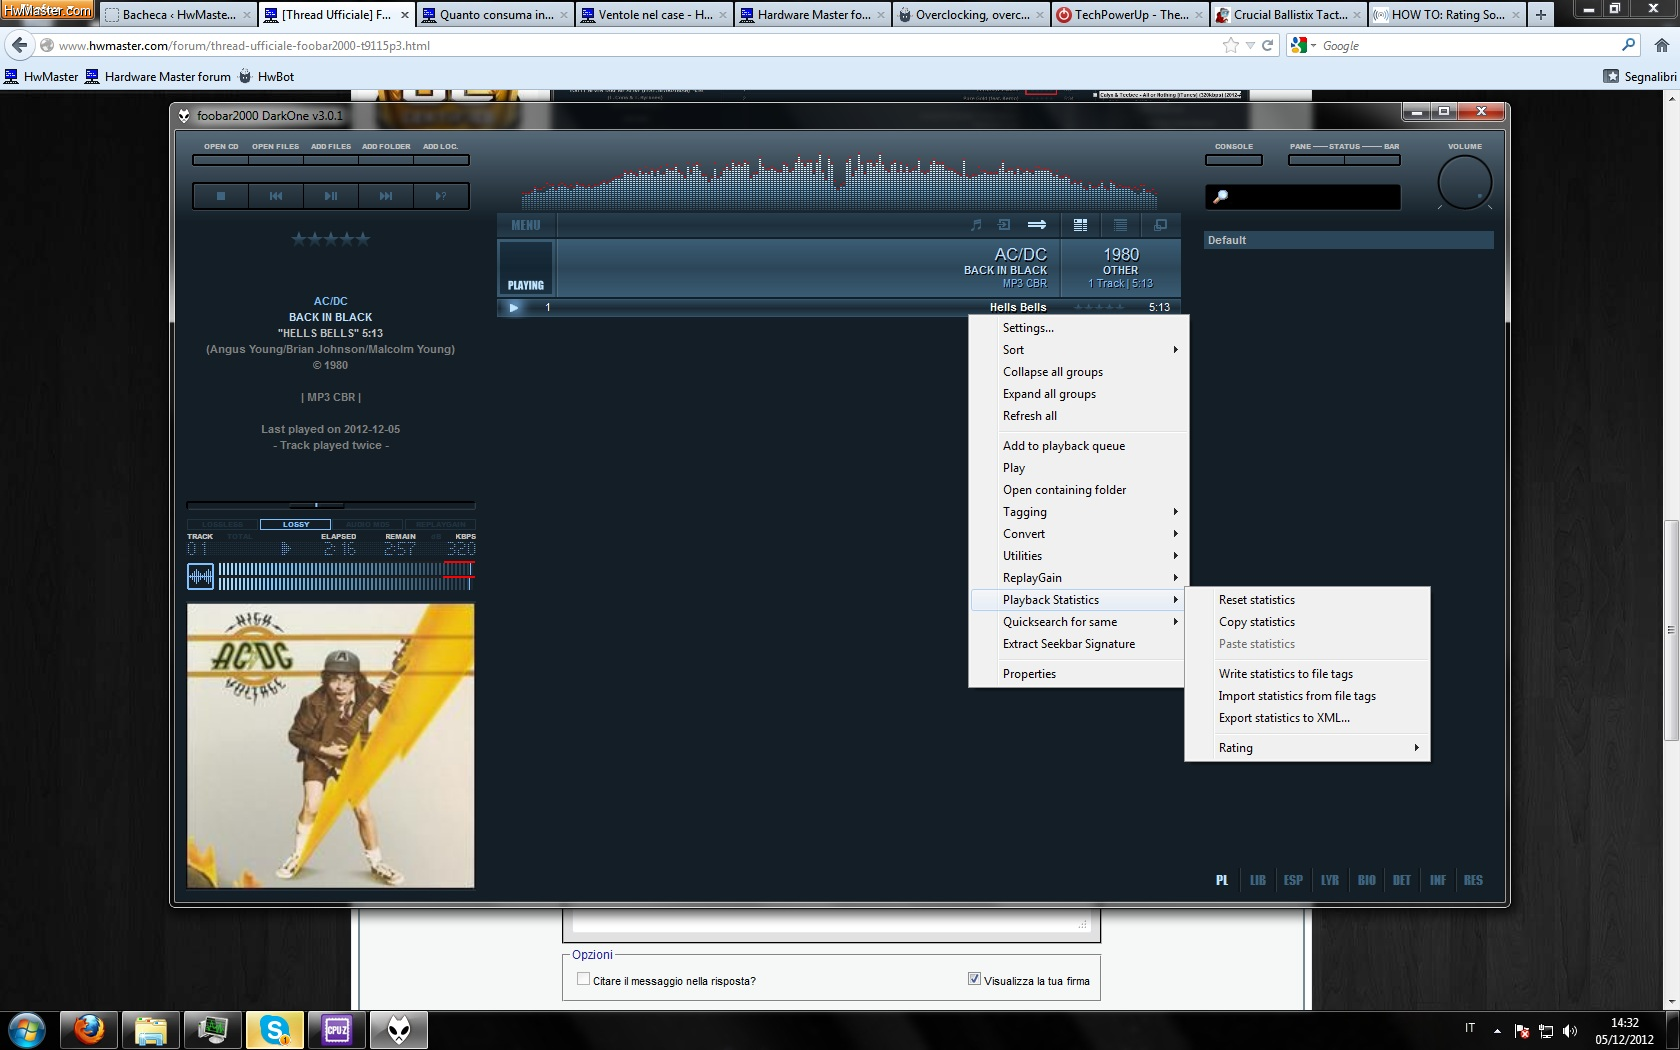Click the seekbar slider under track info
Image resolution: width=1680 pixels, height=1050 pixels.
331,505
